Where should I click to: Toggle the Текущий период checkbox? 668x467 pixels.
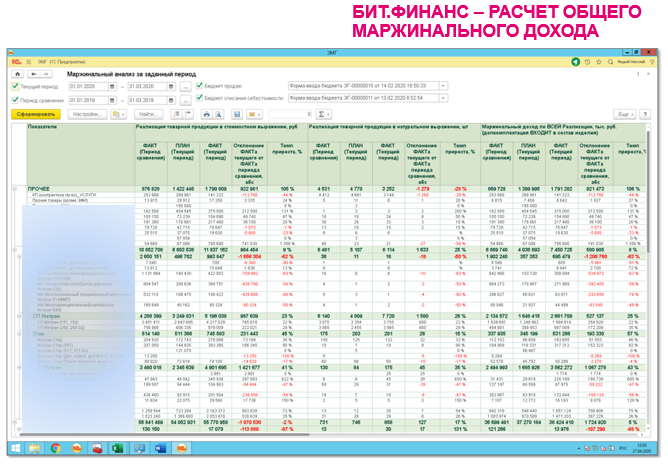pyautogui.click(x=15, y=86)
